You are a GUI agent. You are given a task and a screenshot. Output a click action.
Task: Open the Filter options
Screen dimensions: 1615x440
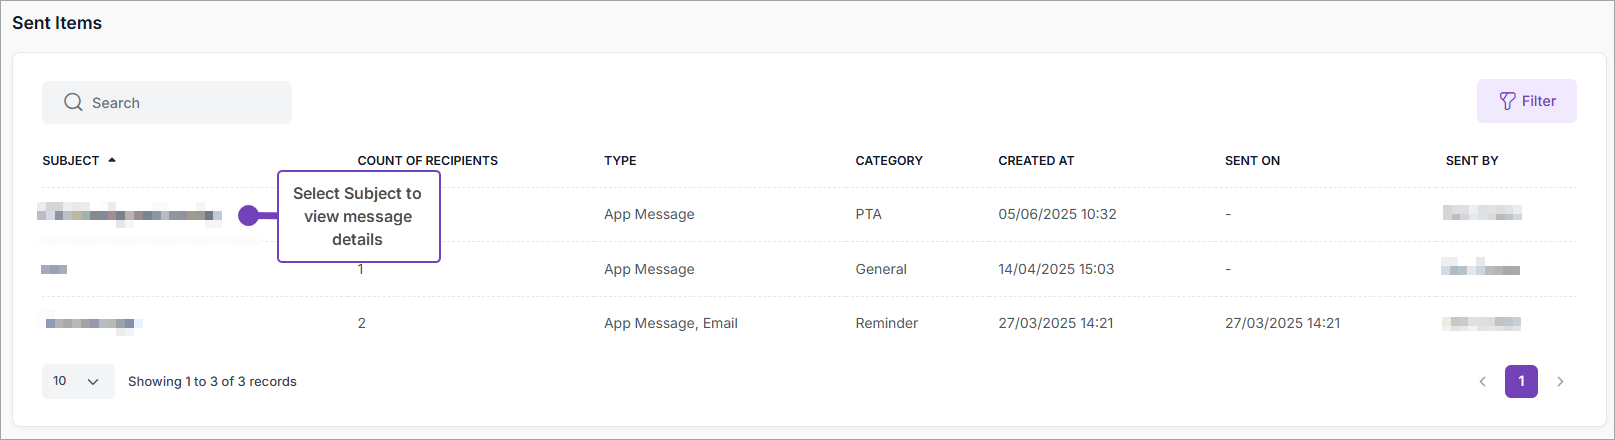tap(1526, 101)
